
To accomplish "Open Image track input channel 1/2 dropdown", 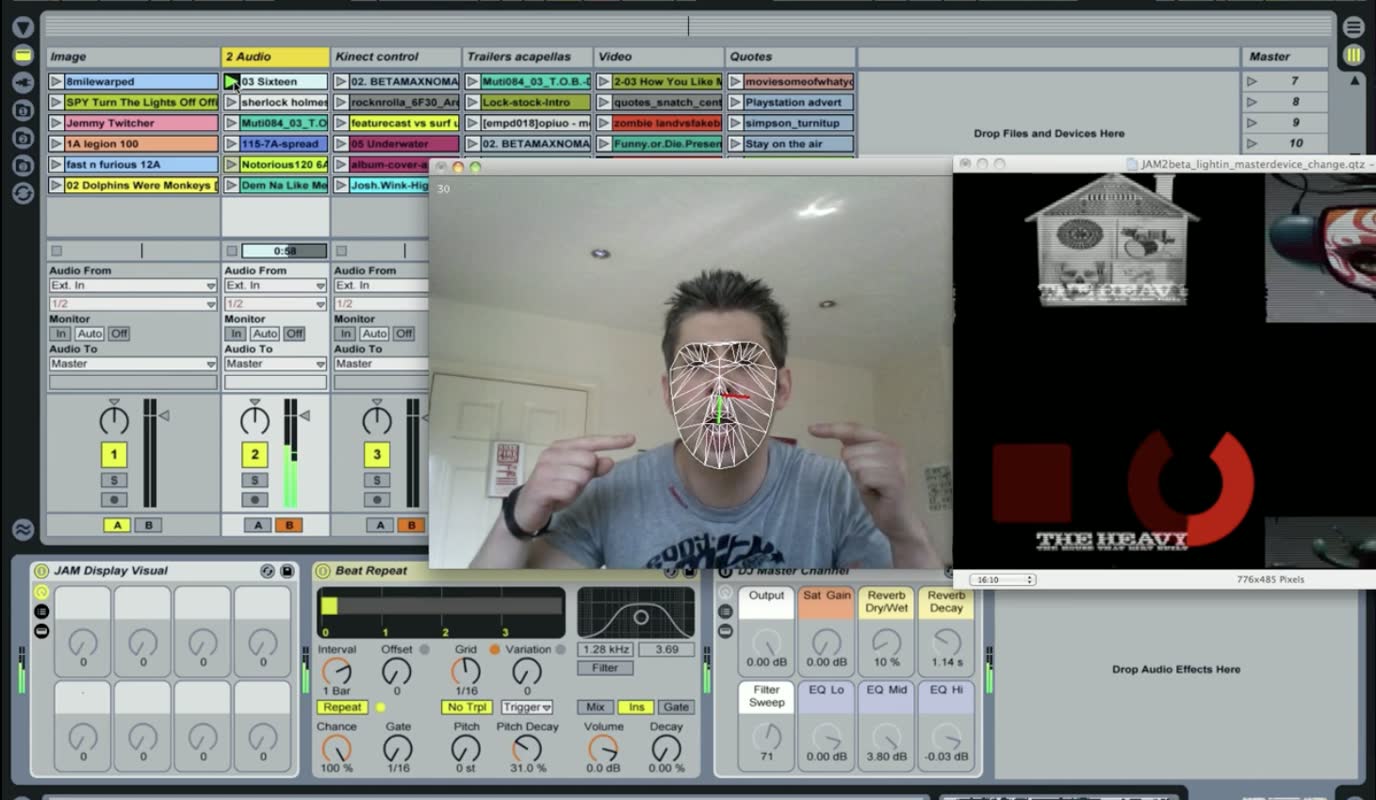I will click(x=133, y=303).
